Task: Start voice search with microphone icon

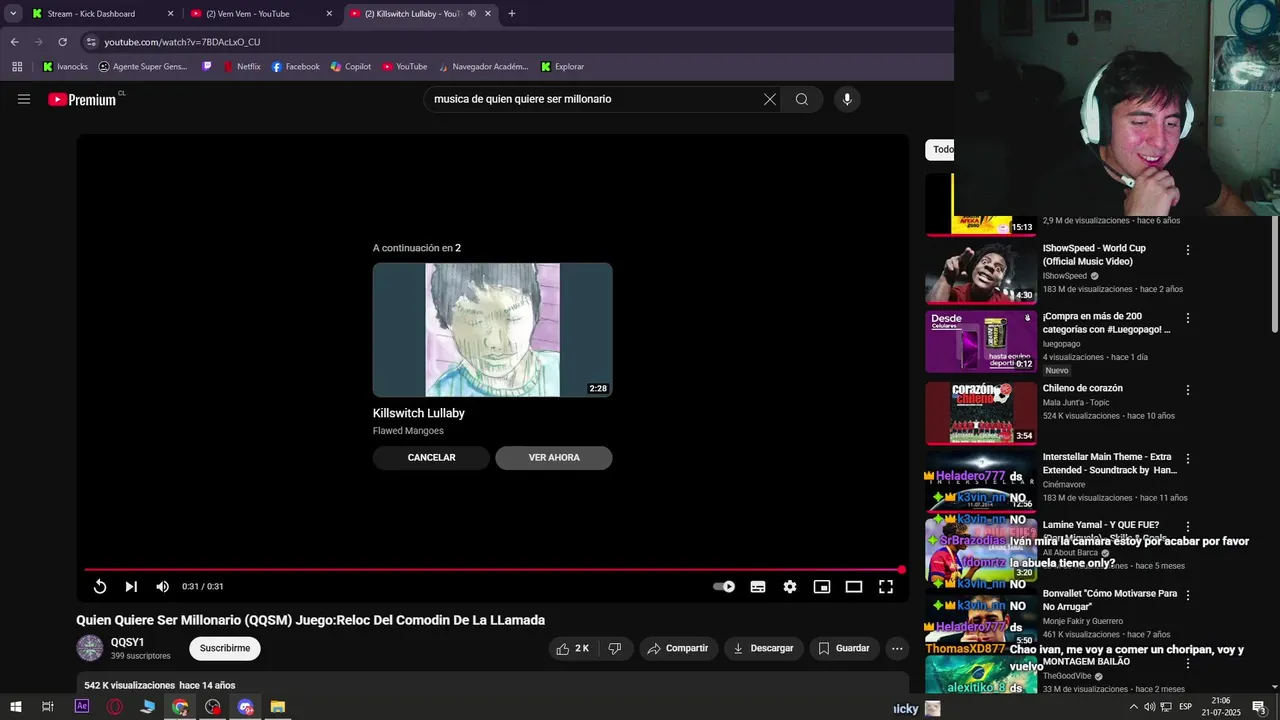Action: 847,99
